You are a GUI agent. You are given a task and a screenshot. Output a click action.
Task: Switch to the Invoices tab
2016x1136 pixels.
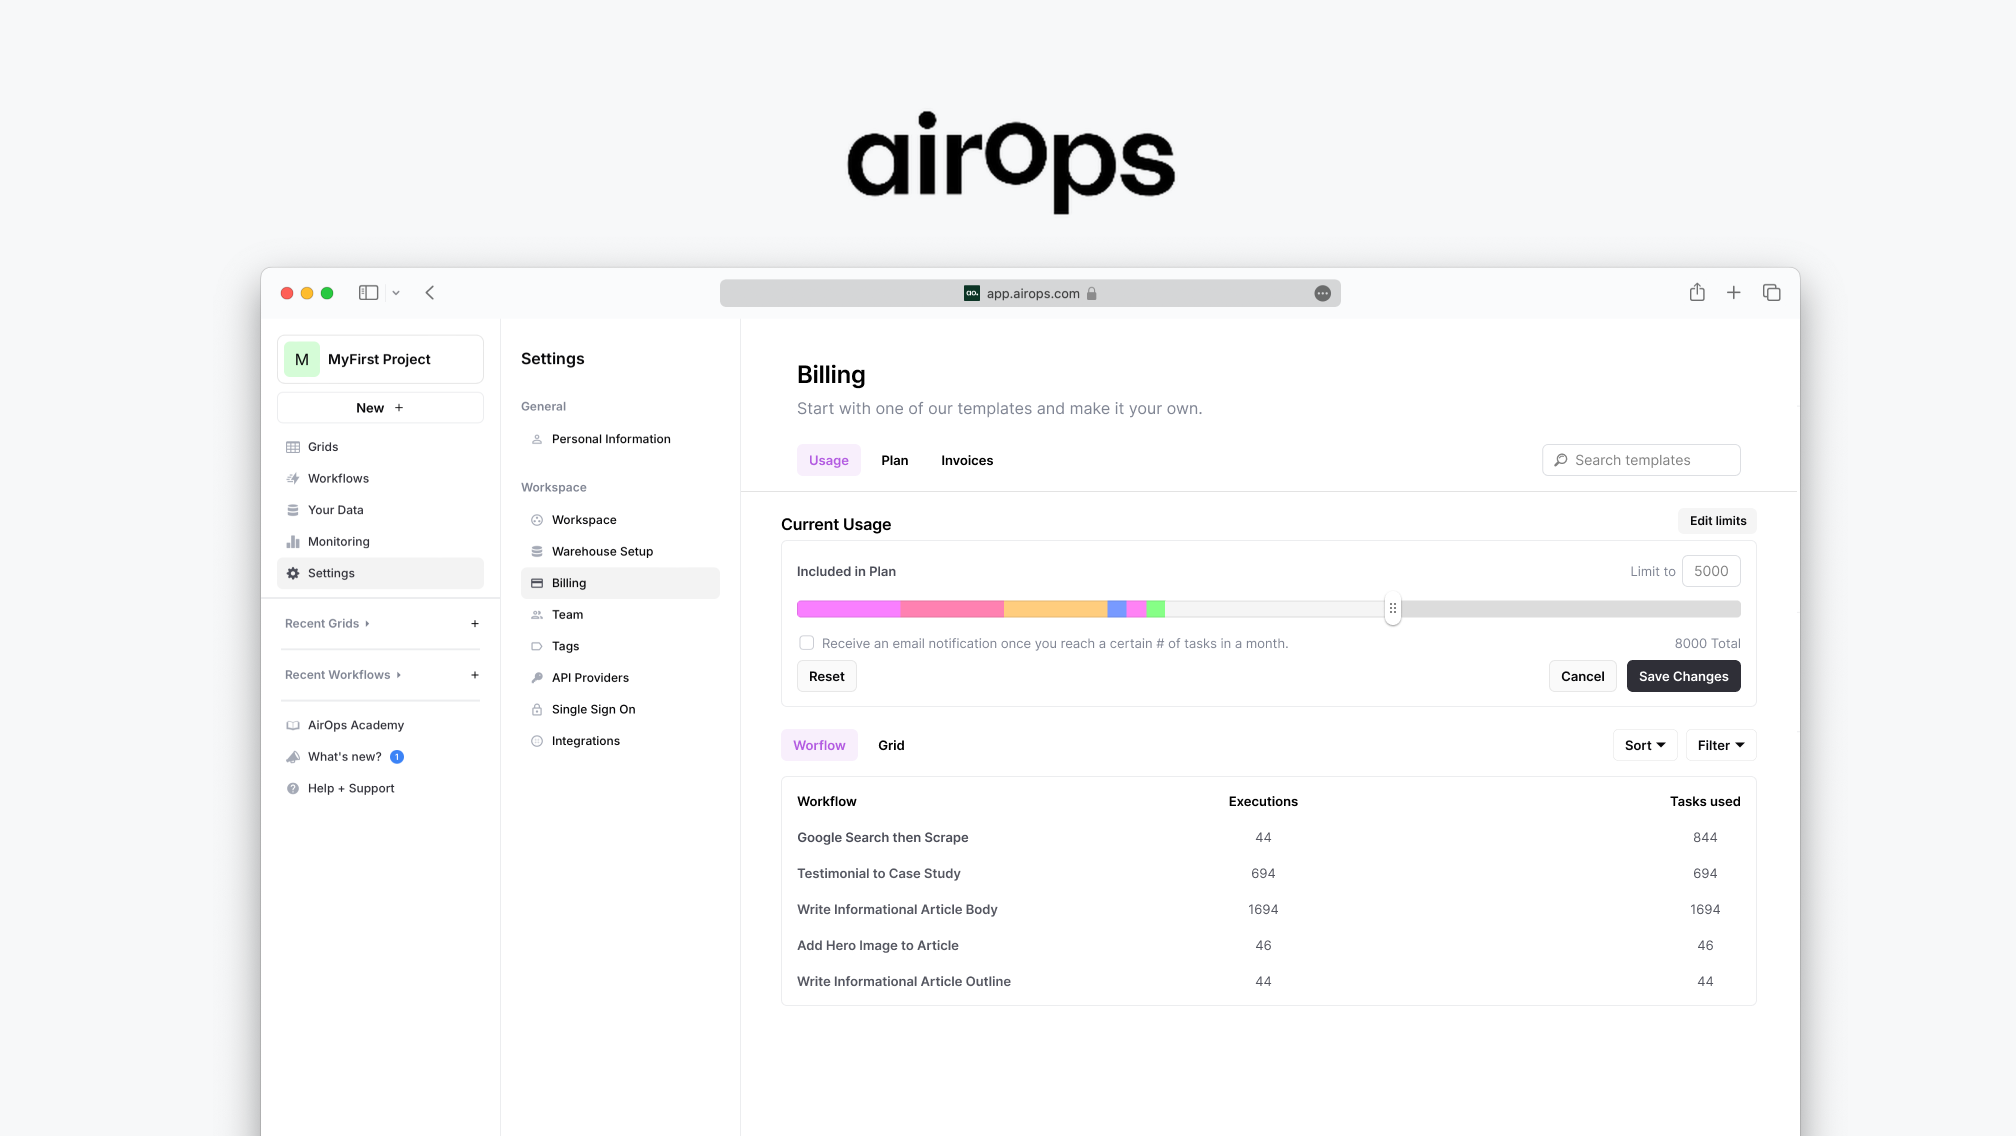[966, 461]
